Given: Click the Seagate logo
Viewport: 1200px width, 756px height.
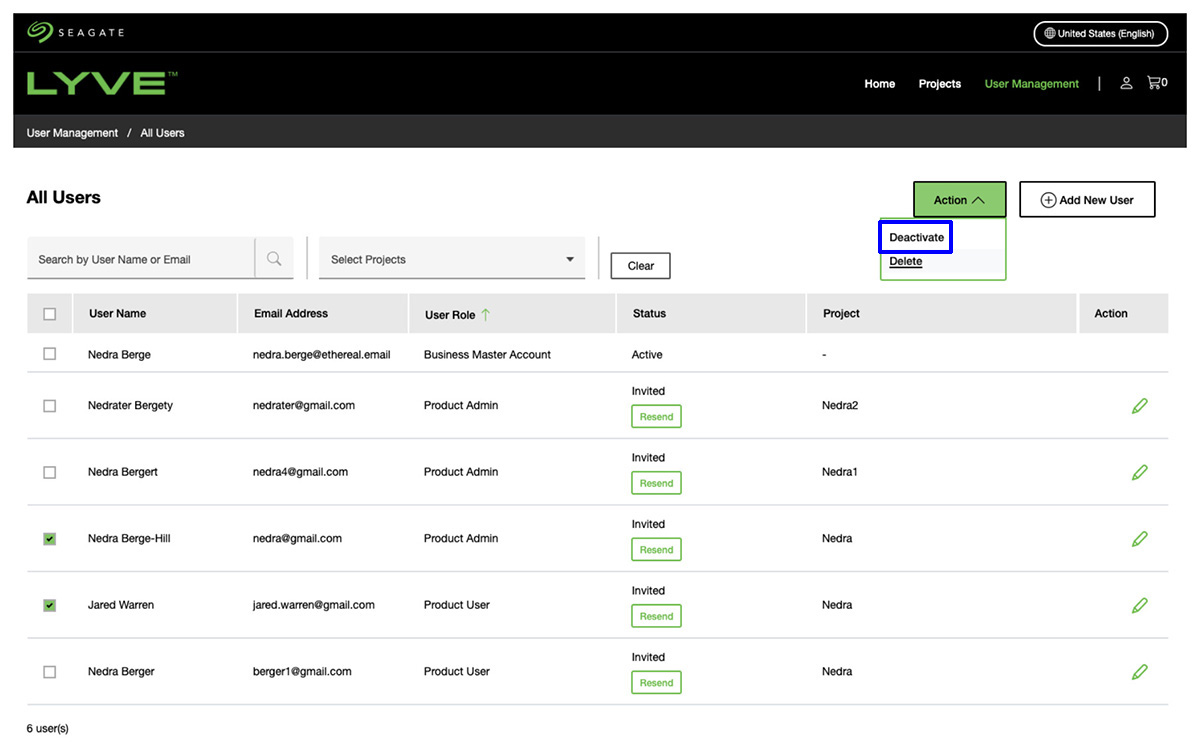Looking at the screenshot, I should 76,33.
